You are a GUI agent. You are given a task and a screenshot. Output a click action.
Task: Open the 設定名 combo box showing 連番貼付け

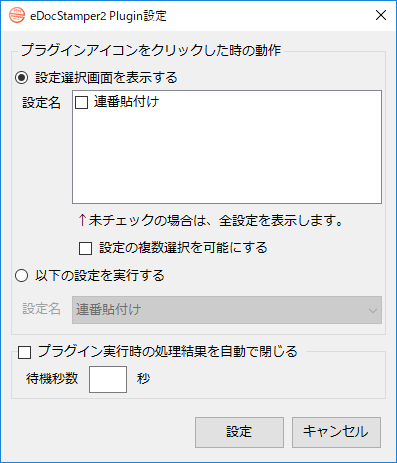tap(227, 310)
